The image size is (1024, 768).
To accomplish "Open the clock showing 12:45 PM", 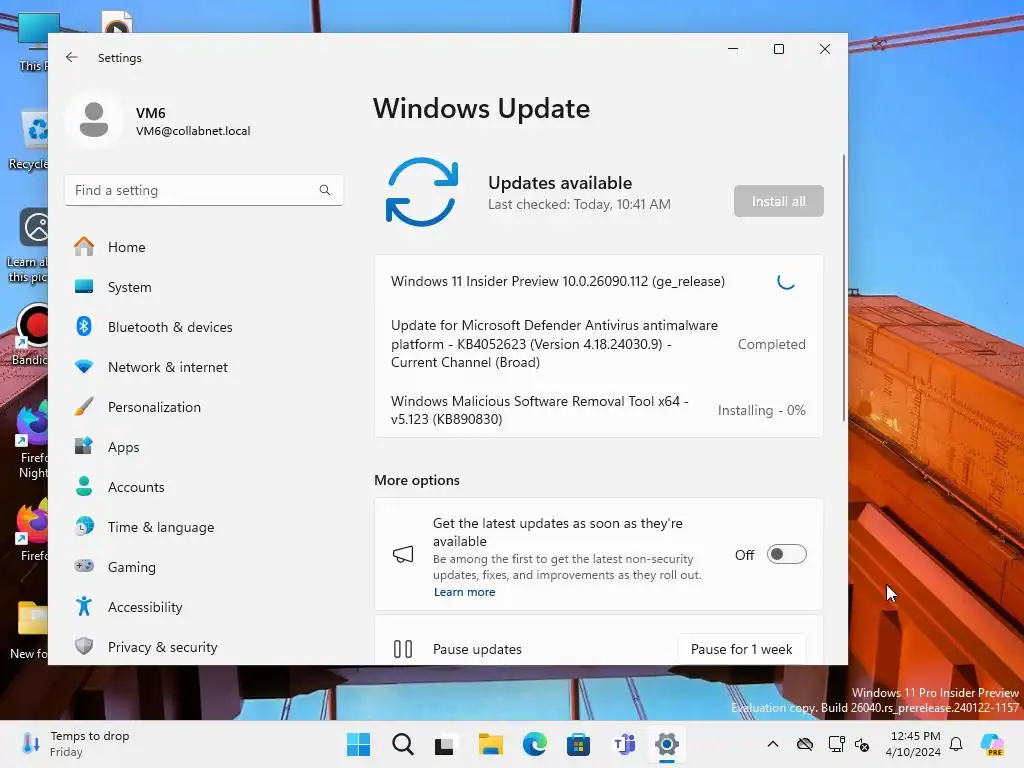I will click(x=913, y=744).
